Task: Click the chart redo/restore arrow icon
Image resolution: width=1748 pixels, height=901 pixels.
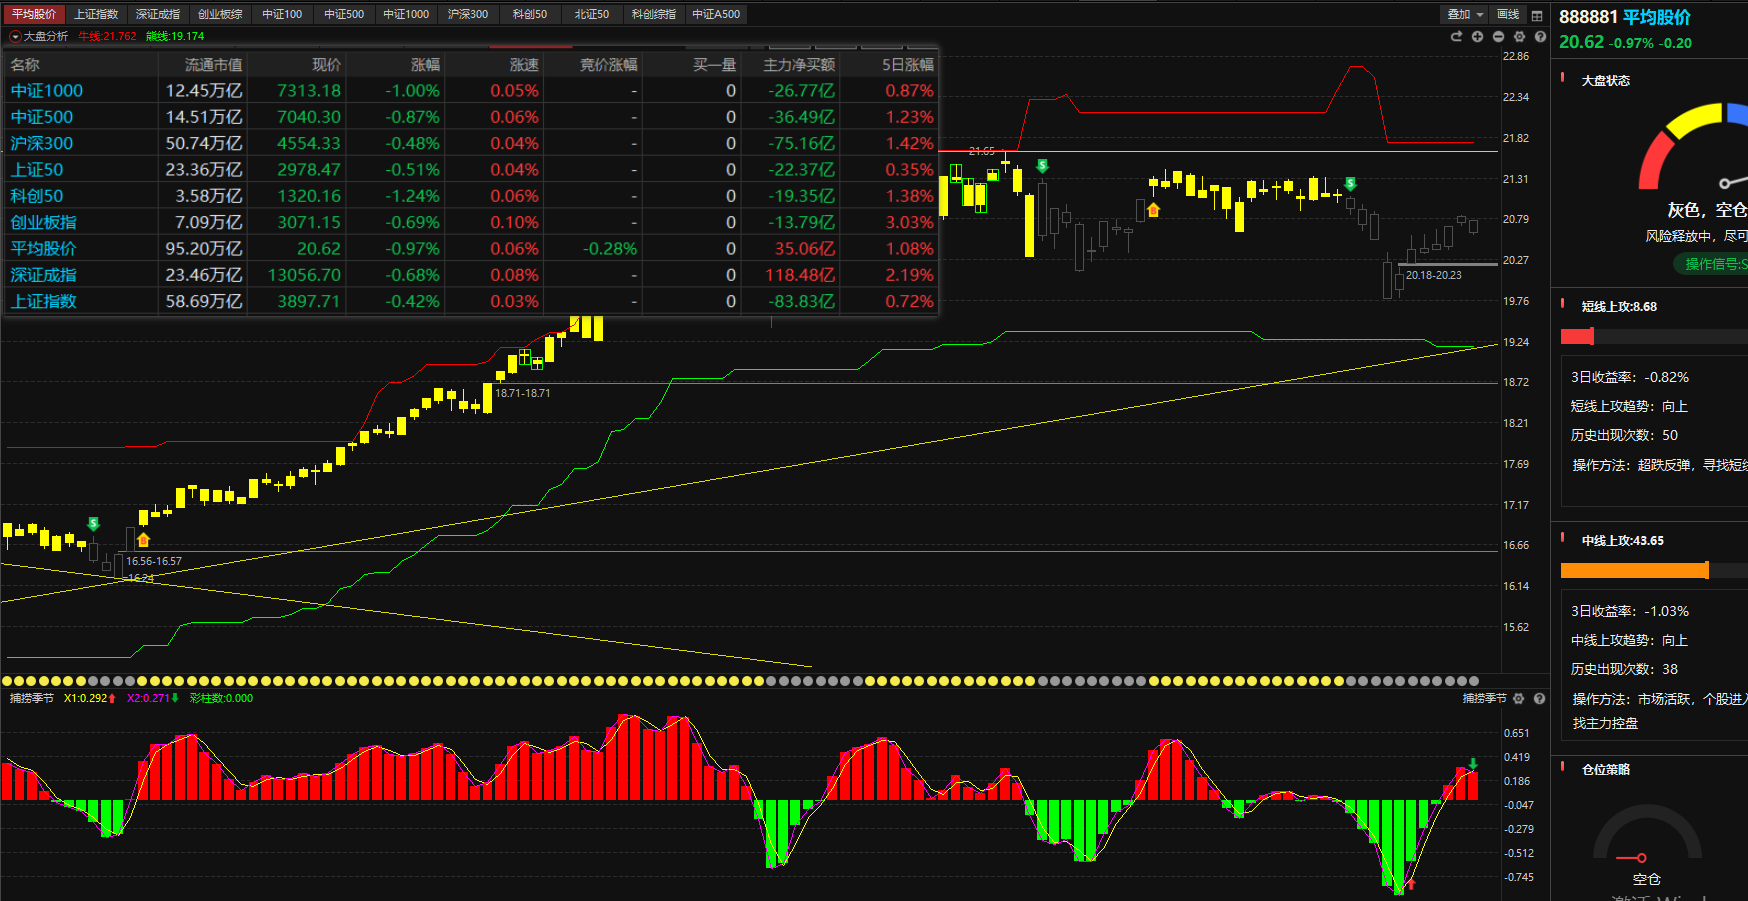Action: (1456, 36)
